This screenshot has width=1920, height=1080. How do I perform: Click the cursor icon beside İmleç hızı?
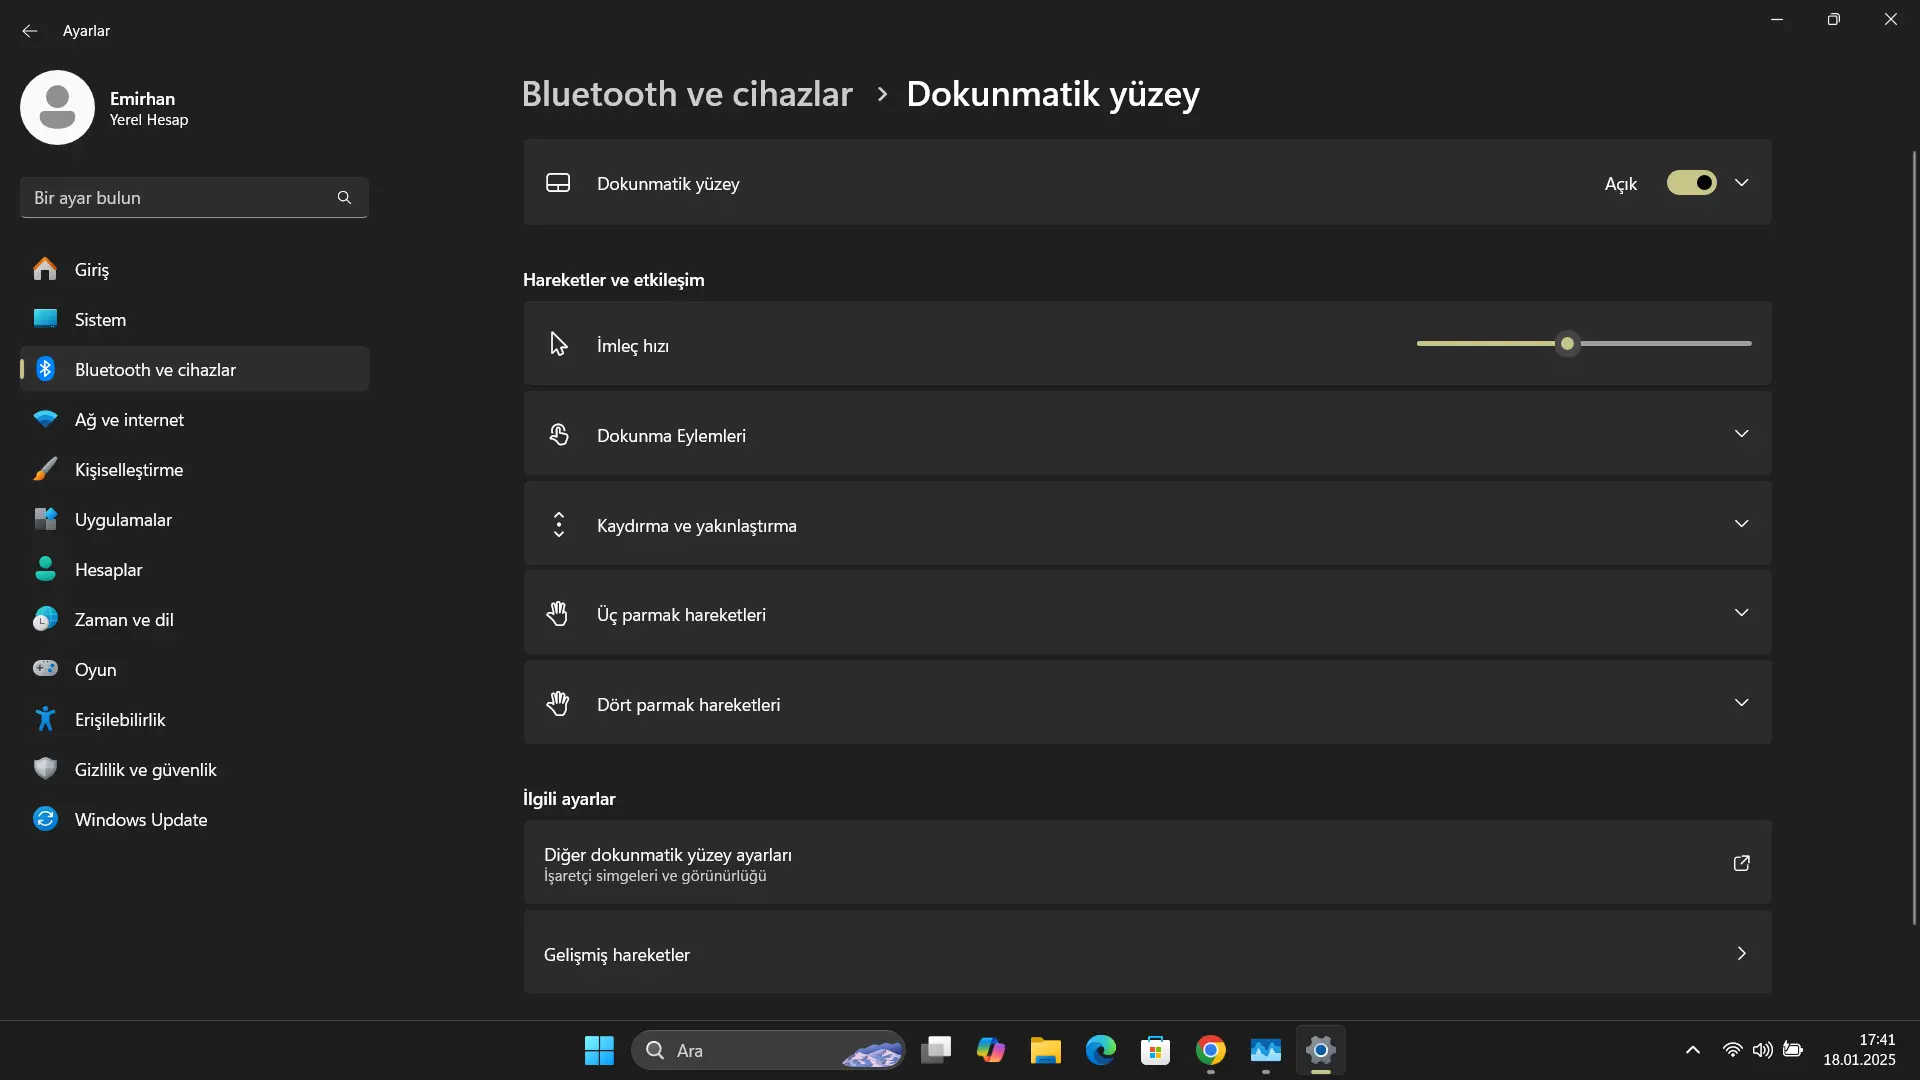point(558,344)
